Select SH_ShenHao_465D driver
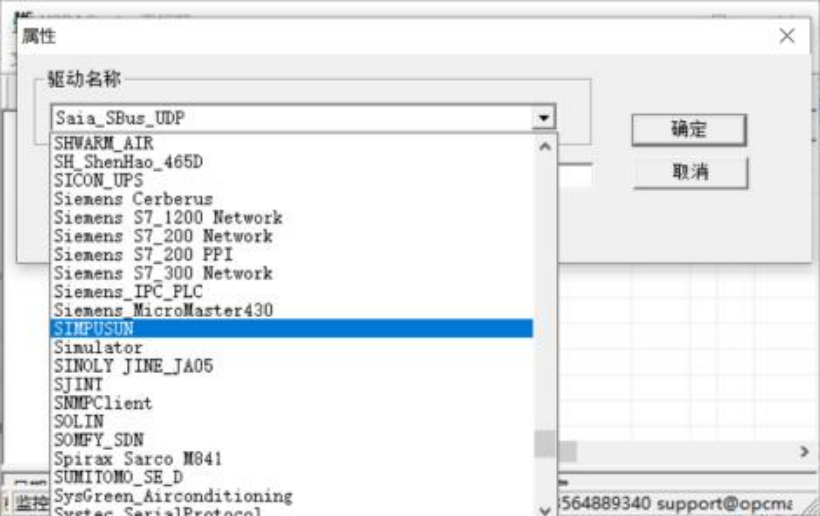Image resolution: width=820 pixels, height=516 pixels. [292, 162]
